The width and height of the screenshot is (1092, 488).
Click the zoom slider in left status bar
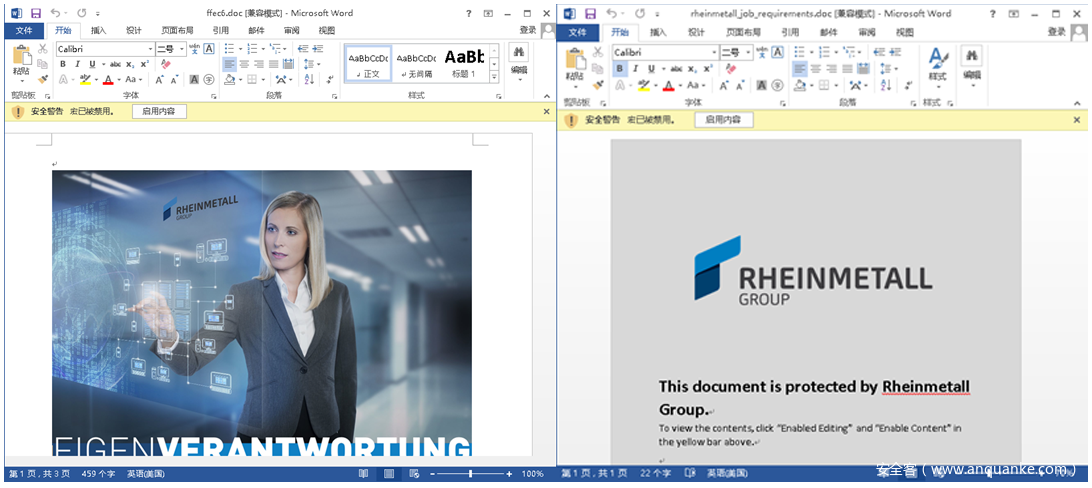pyautogui.click(x=468, y=473)
